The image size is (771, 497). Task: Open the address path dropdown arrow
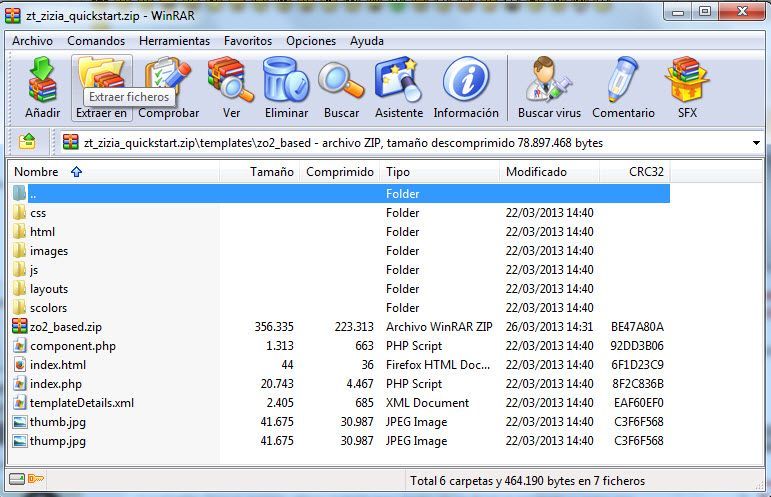pos(756,143)
